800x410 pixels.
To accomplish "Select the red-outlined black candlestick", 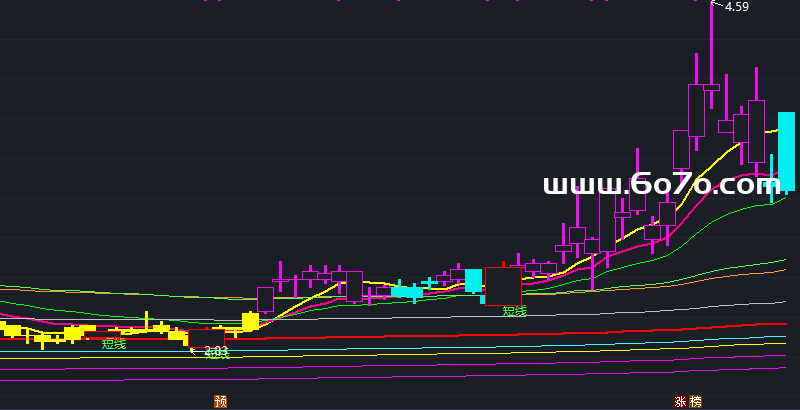I will [504, 285].
